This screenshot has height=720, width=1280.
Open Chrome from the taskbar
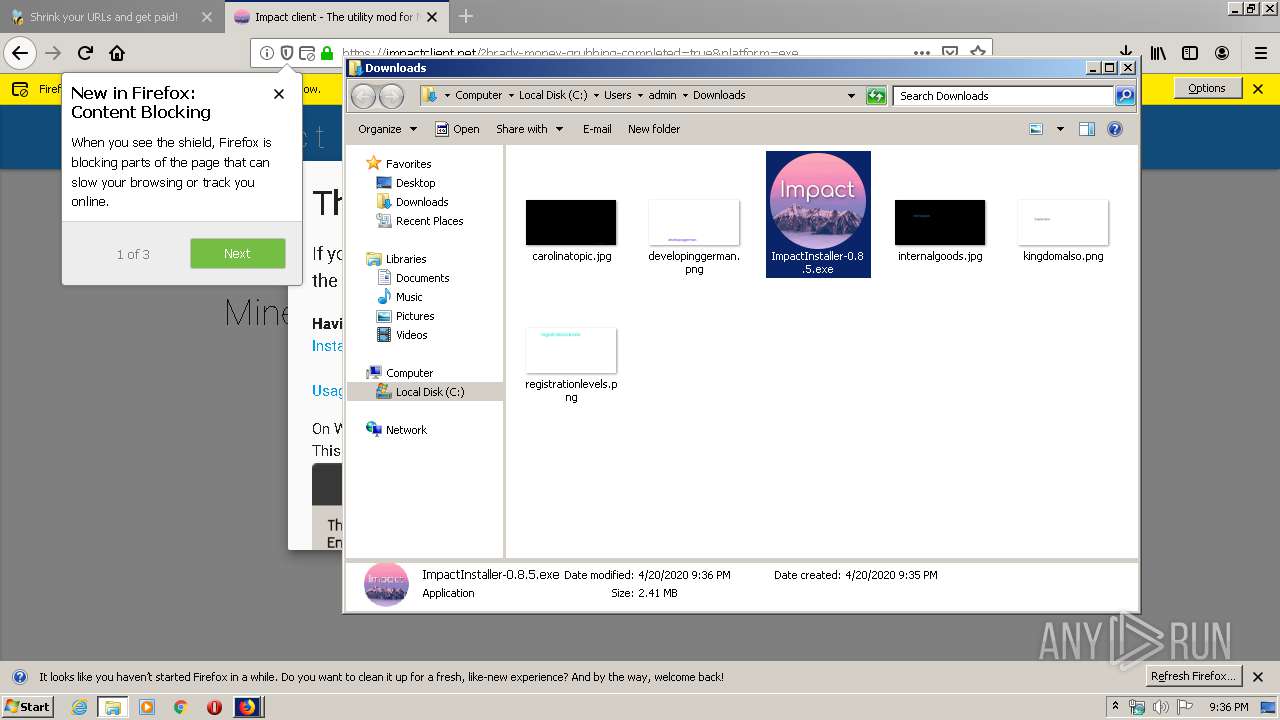[180, 707]
